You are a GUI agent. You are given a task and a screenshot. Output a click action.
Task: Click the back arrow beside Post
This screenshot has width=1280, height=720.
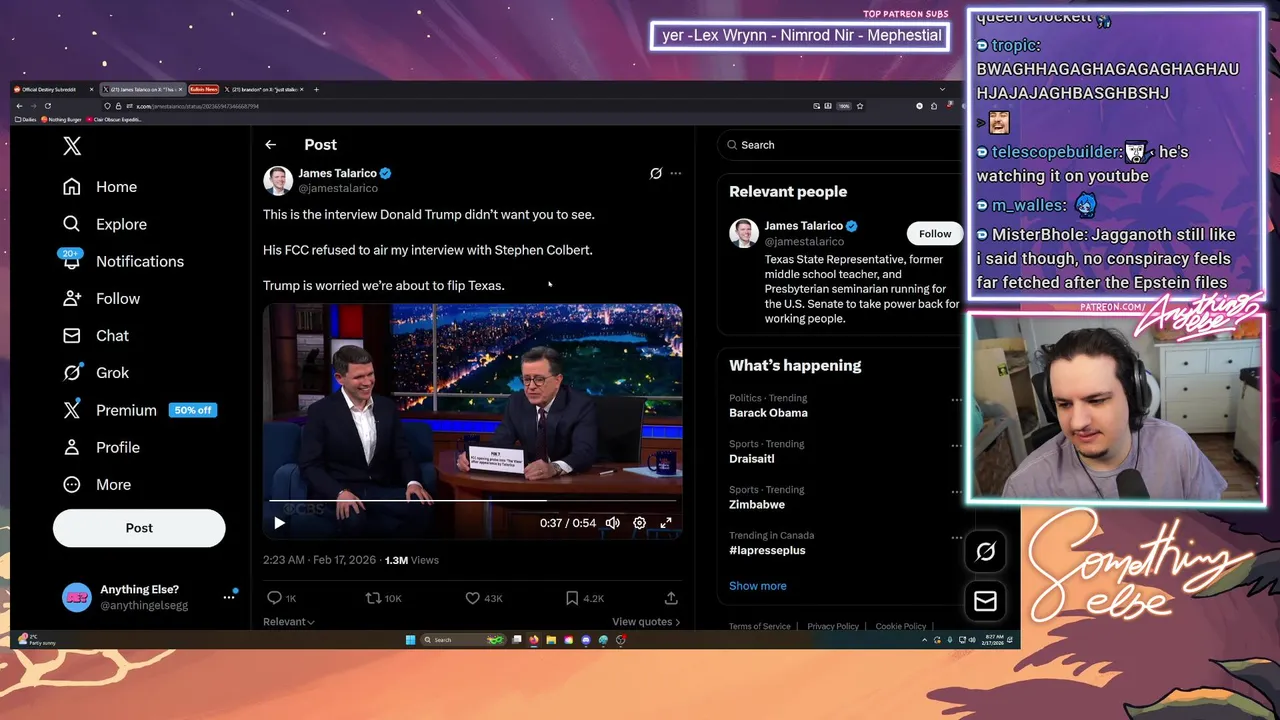270,145
